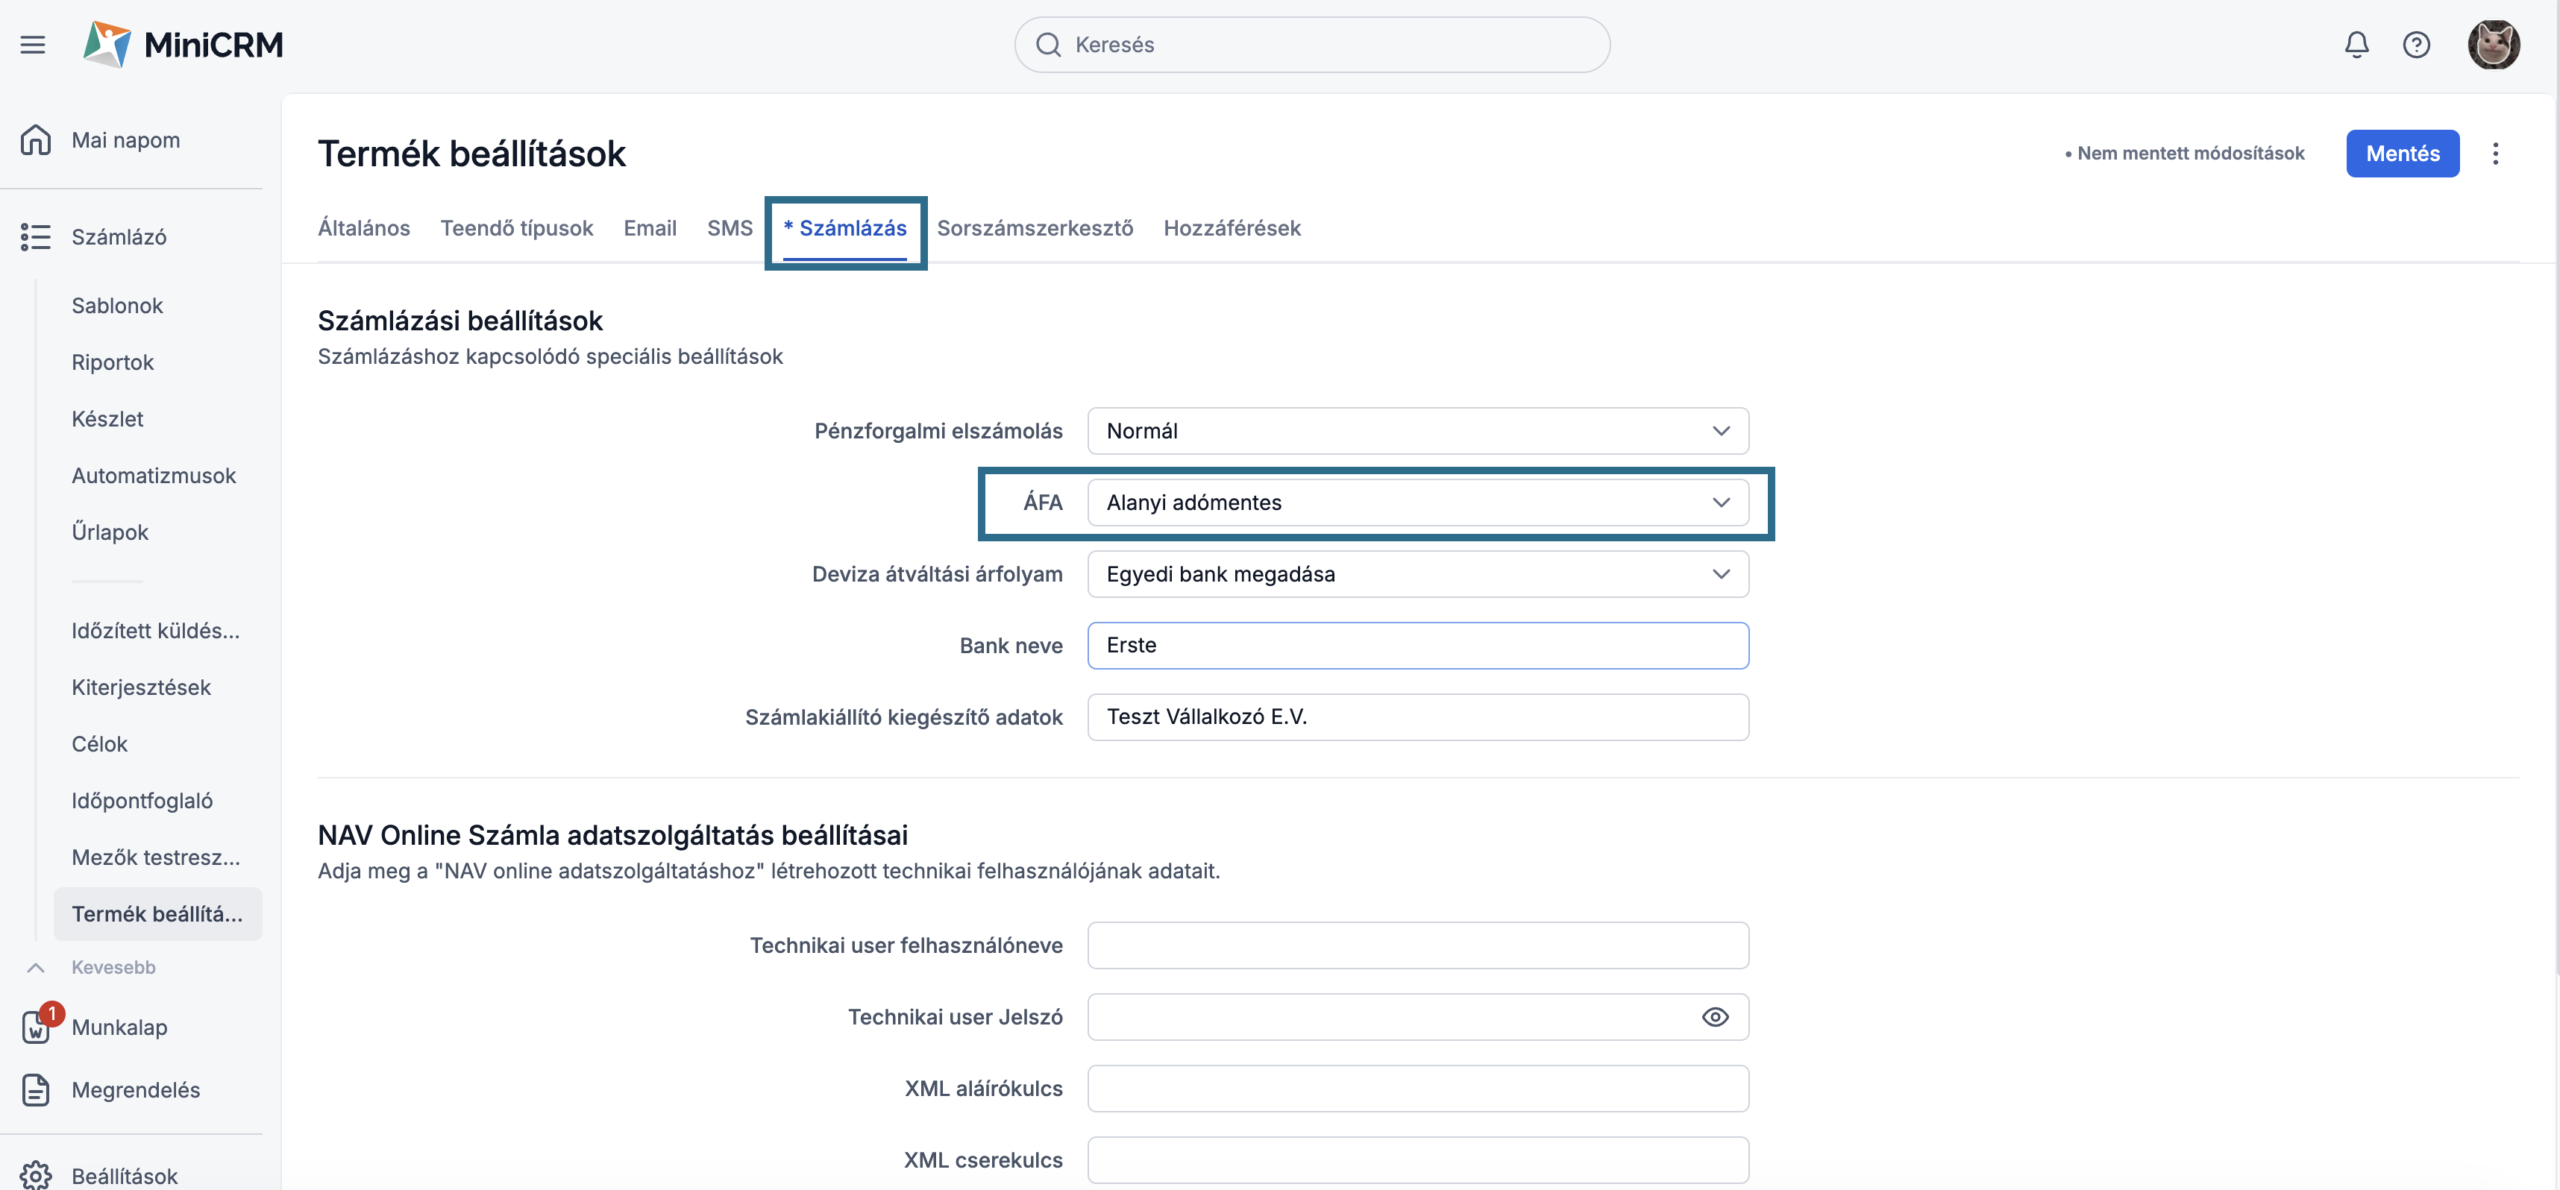Open the three-dot more options menu

pyautogui.click(x=2495, y=153)
